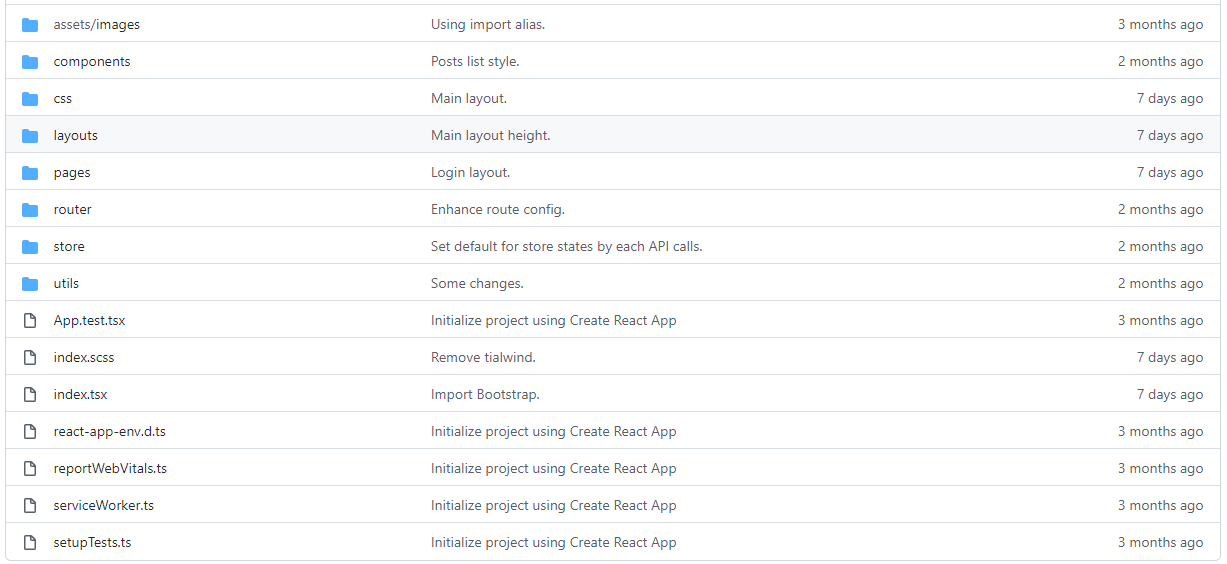Screen dimensions: 1227x564
Task: Open the 'Set default for store states' commit
Action: [x=567, y=246]
